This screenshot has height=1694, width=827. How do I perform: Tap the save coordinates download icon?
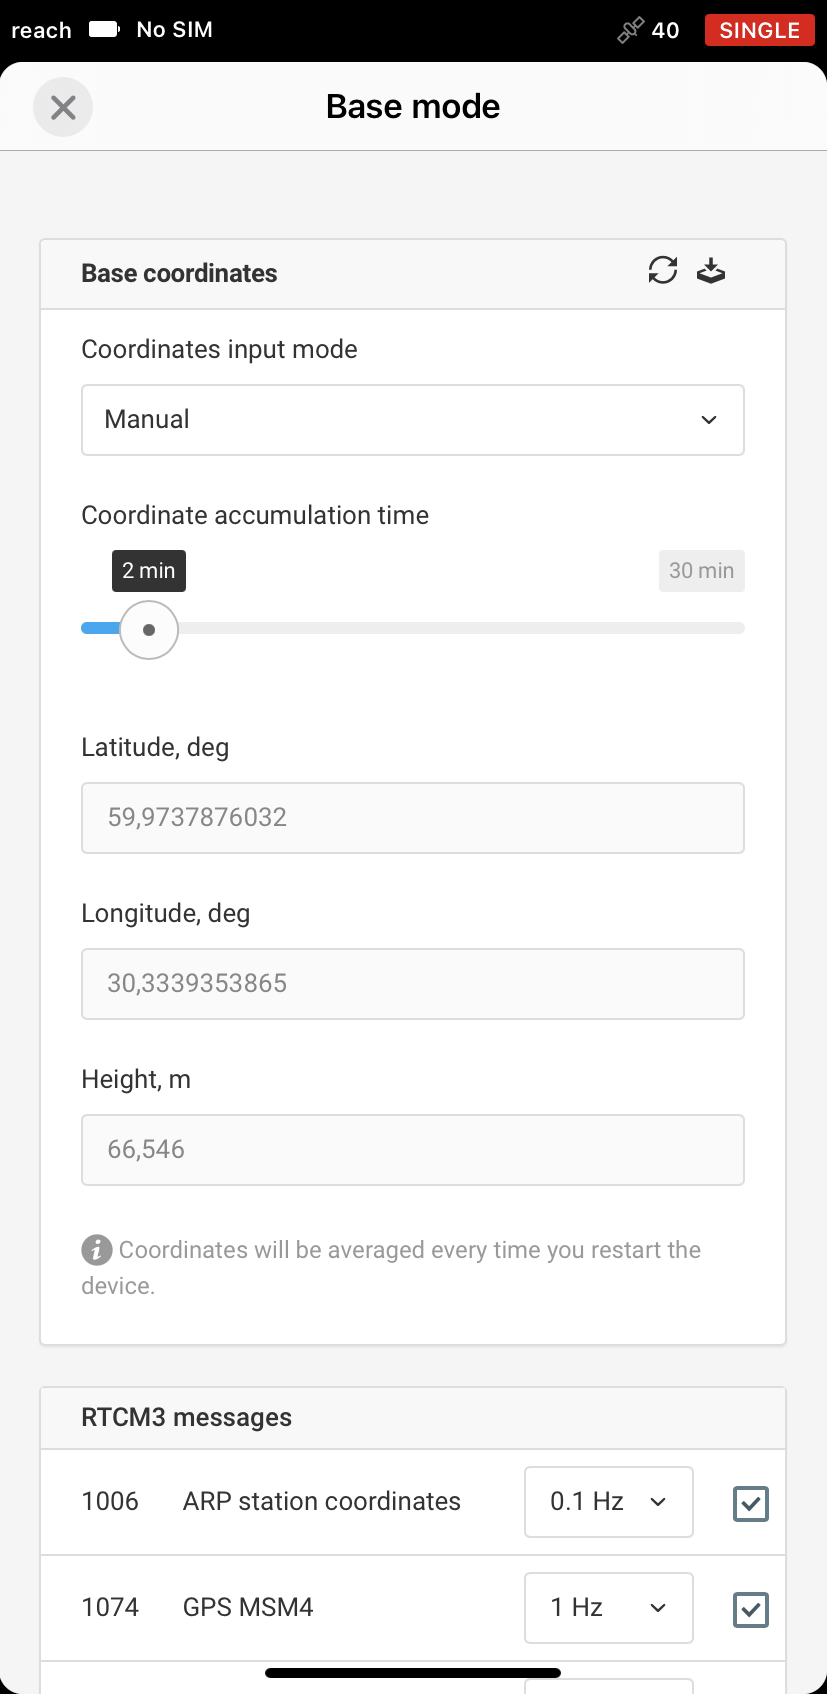711,270
